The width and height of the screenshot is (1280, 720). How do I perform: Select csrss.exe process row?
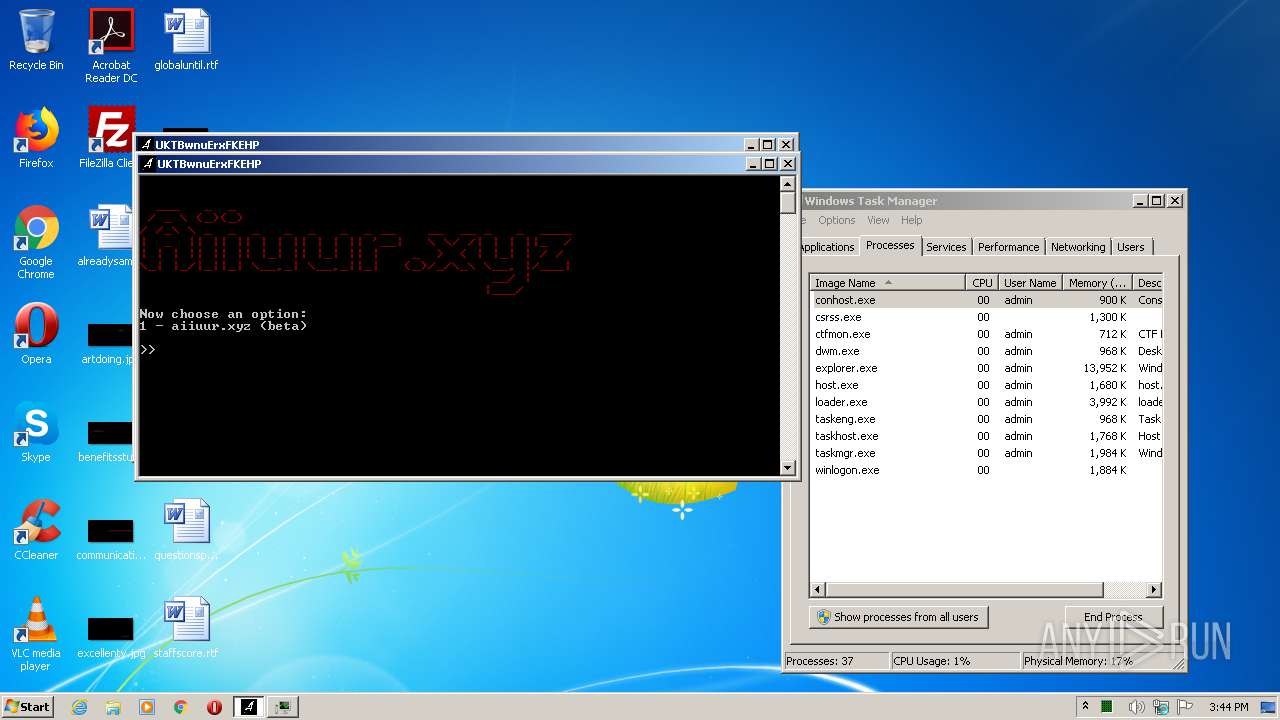(x=986, y=317)
